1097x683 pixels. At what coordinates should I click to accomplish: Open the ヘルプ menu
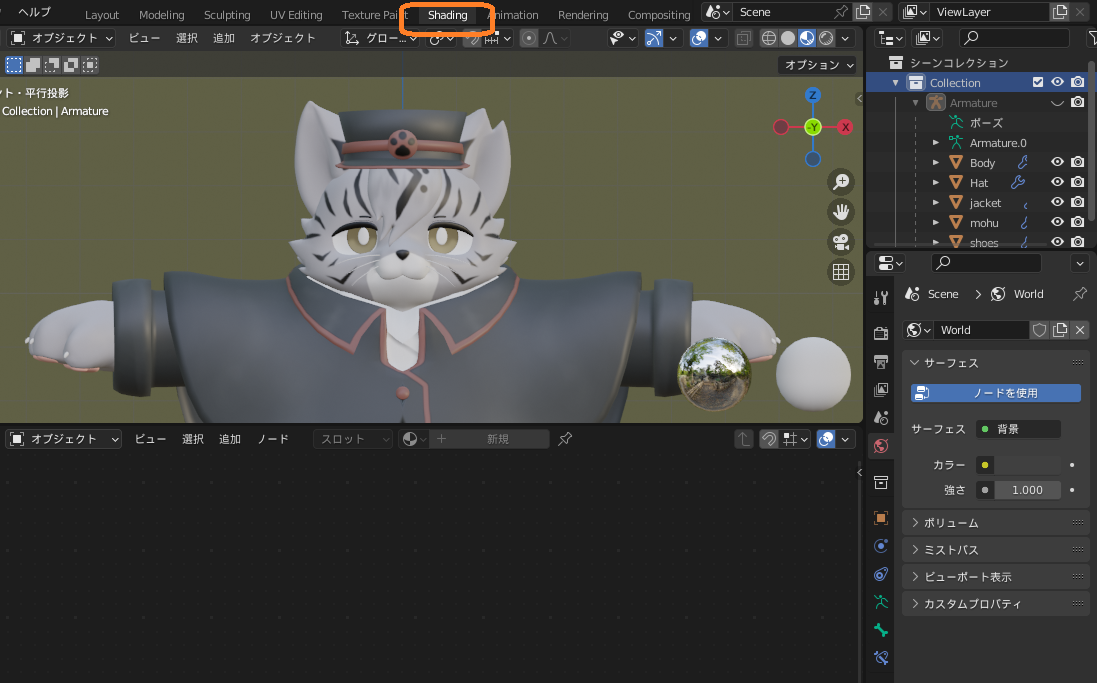pos(34,12)
